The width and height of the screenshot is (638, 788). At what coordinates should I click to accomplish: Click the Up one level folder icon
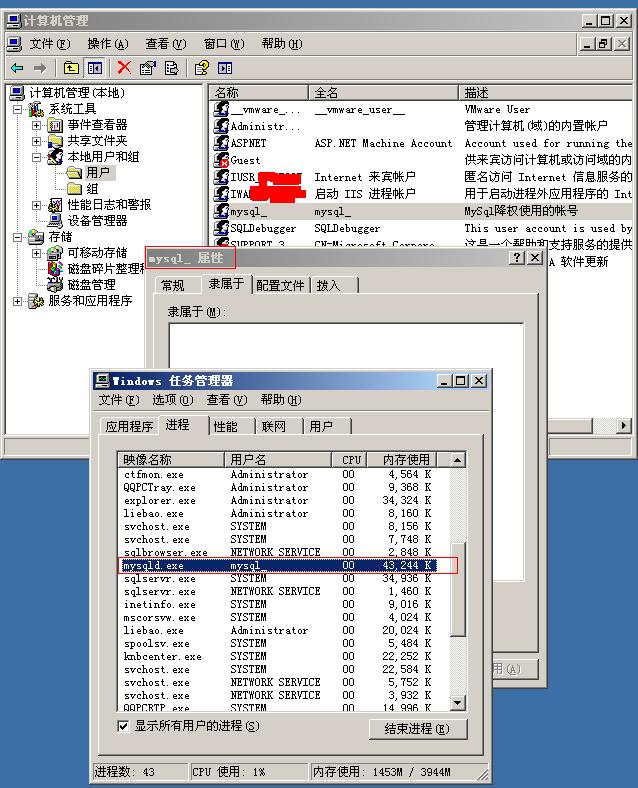(71, 68)
